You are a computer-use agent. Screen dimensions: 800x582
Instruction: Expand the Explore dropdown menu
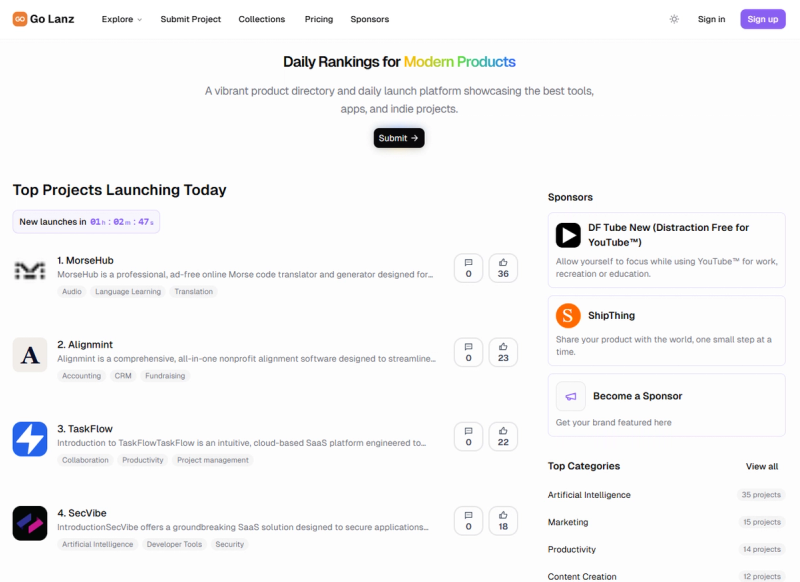121,19
